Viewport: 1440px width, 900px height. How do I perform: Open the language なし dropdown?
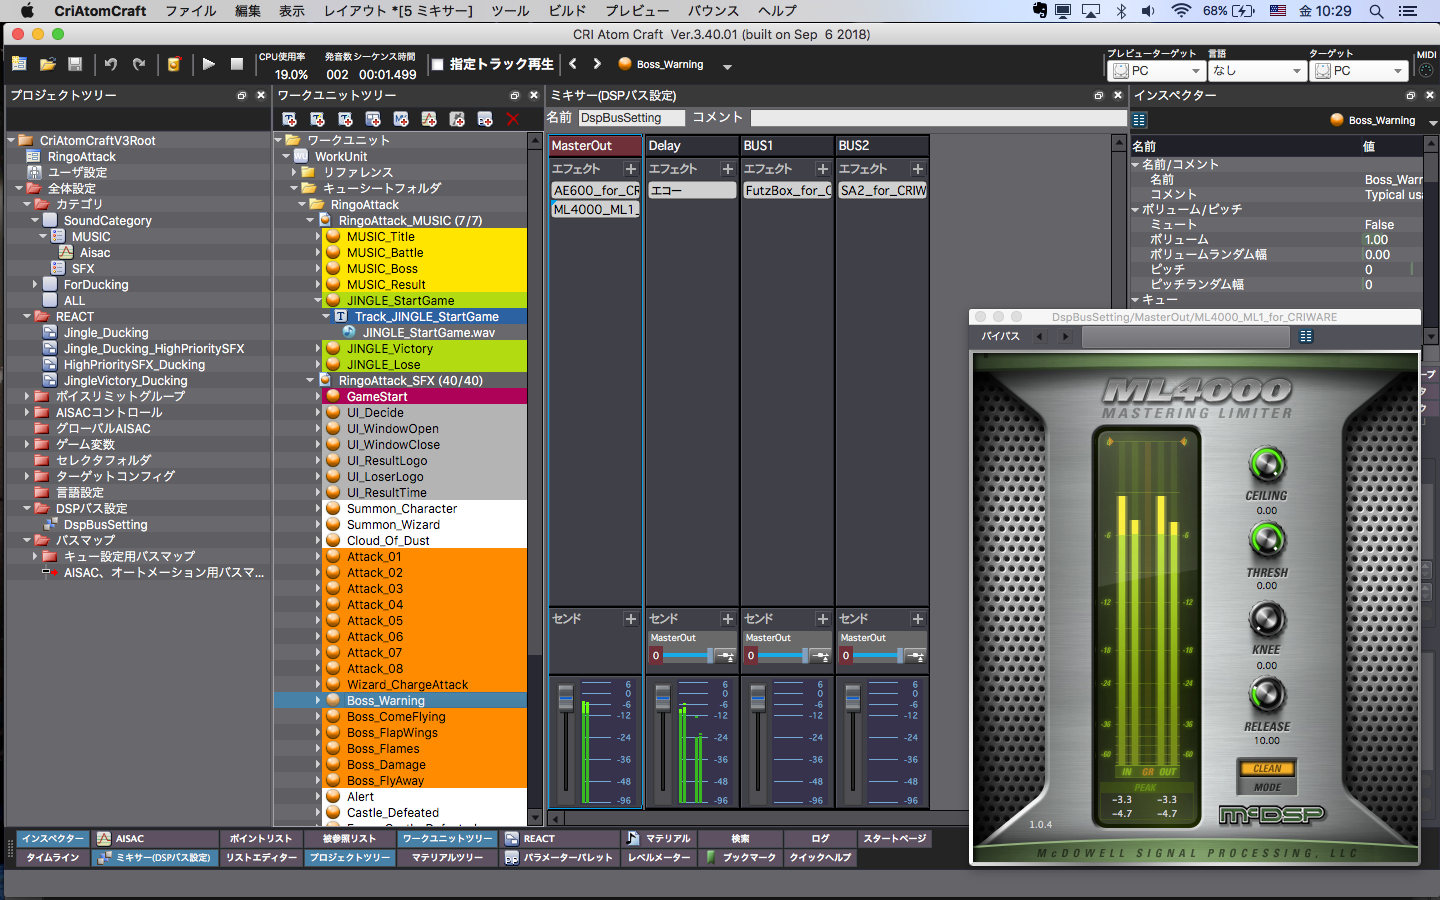click(x=1258, y=71)
